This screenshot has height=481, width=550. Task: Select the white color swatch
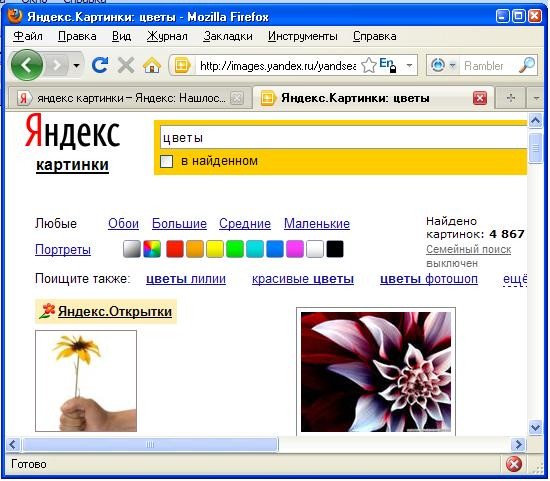(x=315, y=249)
